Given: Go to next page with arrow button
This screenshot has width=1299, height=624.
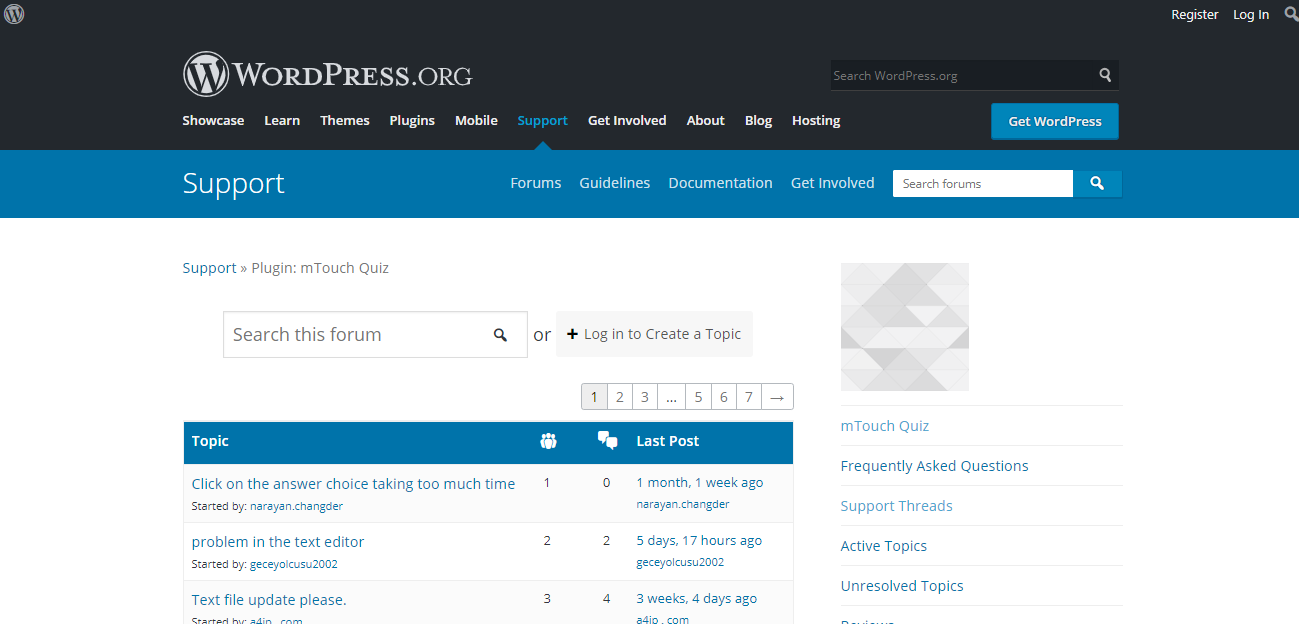Looking at the screenshot, I should coord(777,397).
